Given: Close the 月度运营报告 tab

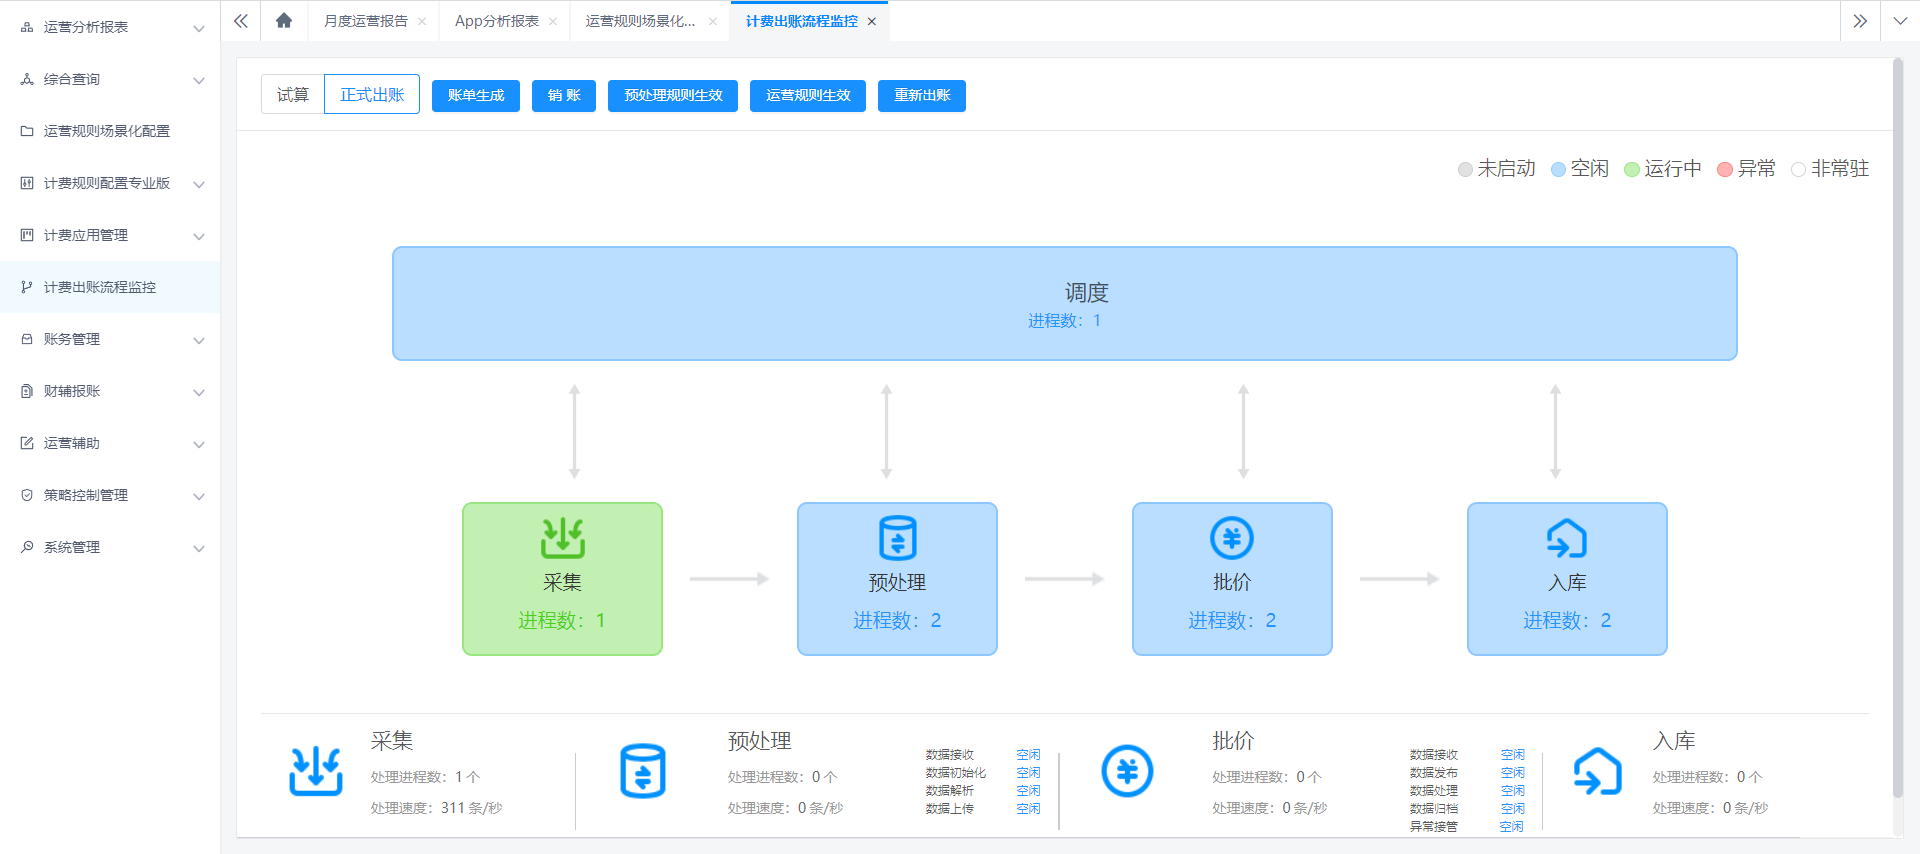Looking at the screenshot, I should [x=422, y=21].
